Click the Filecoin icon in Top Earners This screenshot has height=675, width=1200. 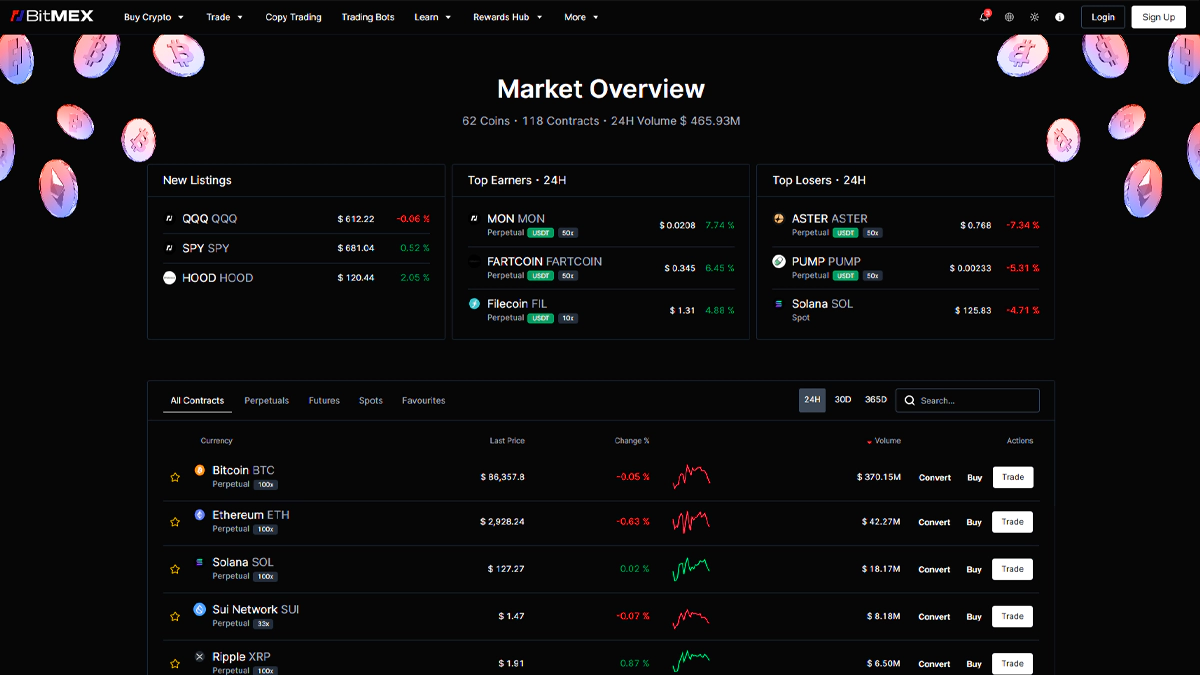(x=474, y=304)
